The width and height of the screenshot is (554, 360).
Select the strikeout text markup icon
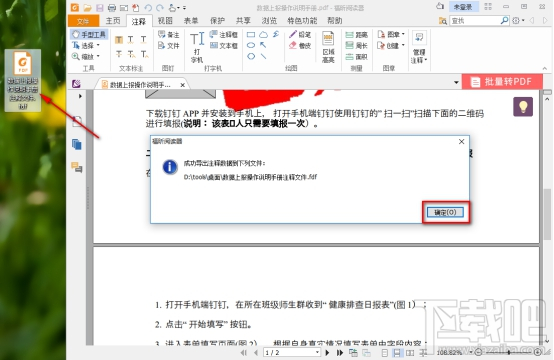click(x=119, y=54)
